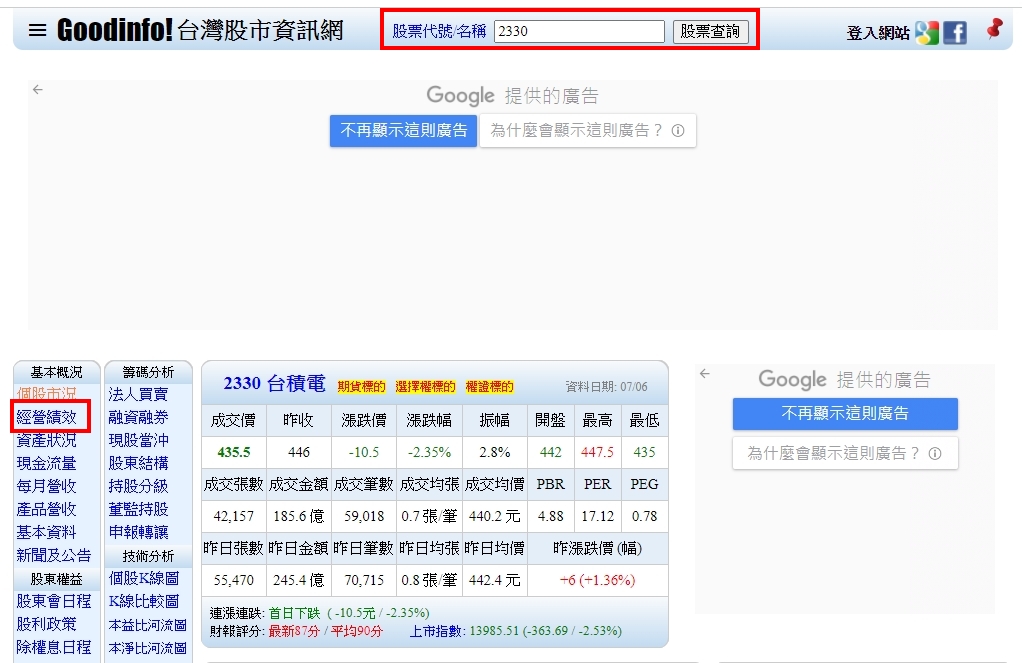The image size is (1022, 663).
Task: Click the 成交金額 value 185.6 億
Action: pos(299,516)
